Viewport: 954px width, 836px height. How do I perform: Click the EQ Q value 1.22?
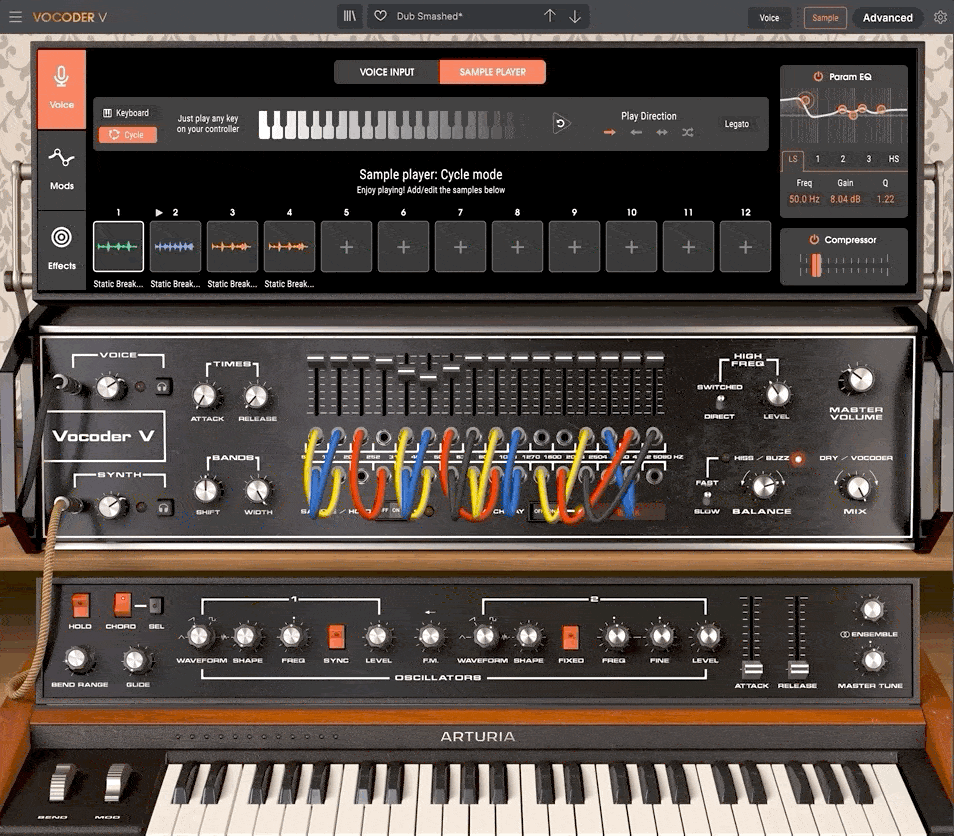(x=885, y=199)
